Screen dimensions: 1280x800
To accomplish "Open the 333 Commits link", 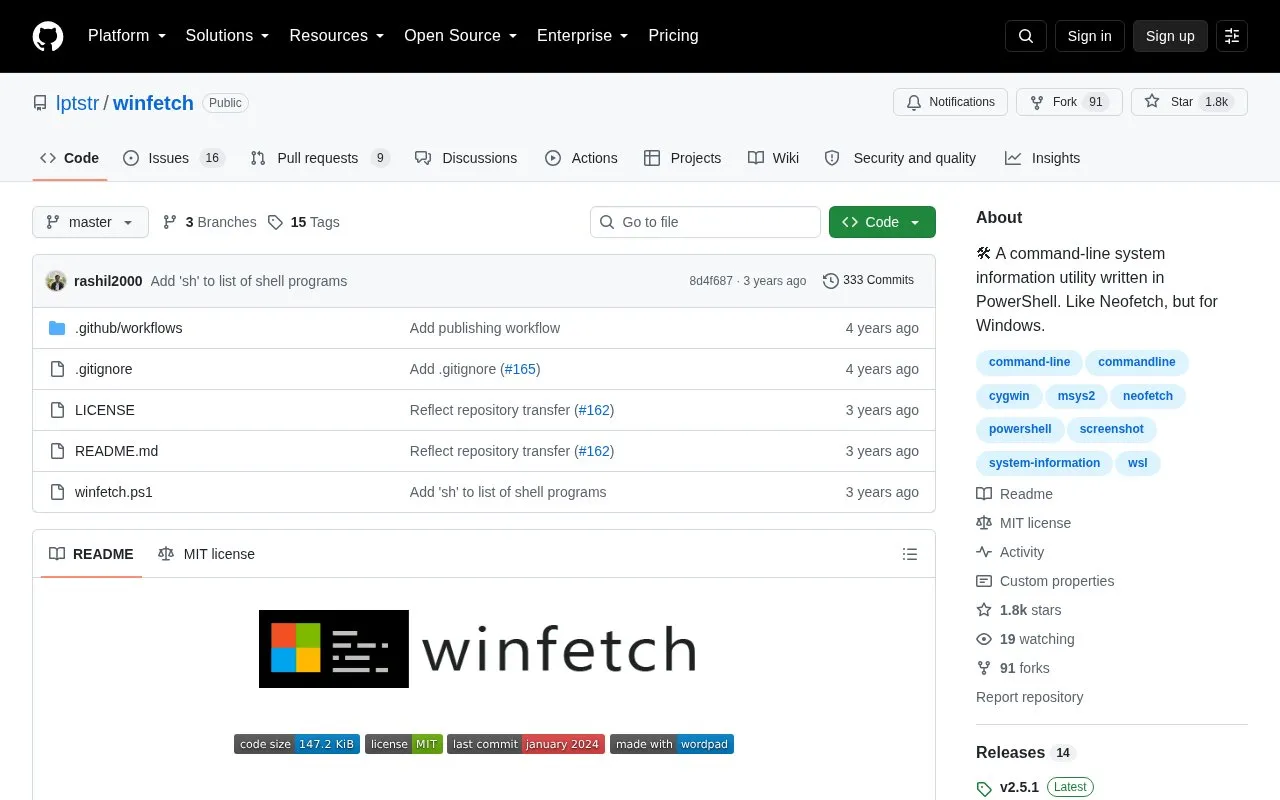I will (868, 281).
